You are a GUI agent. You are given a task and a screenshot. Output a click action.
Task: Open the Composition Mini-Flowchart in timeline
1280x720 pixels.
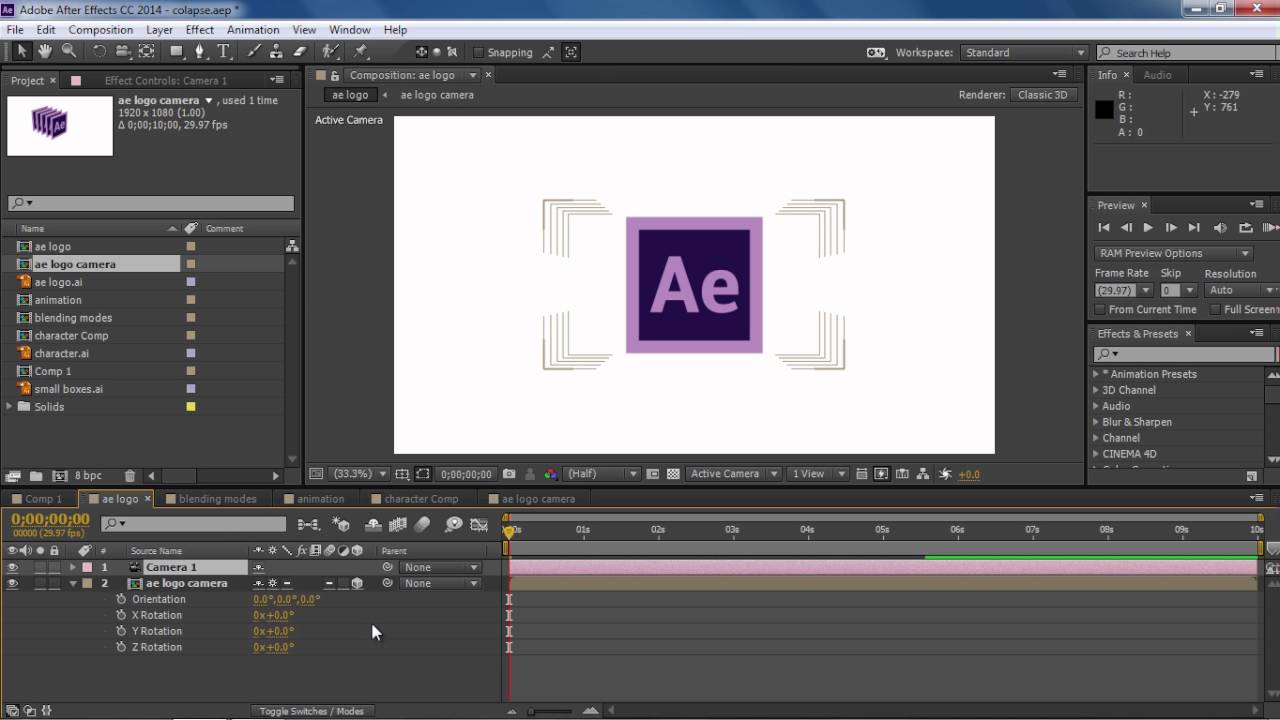click(309, 524)
